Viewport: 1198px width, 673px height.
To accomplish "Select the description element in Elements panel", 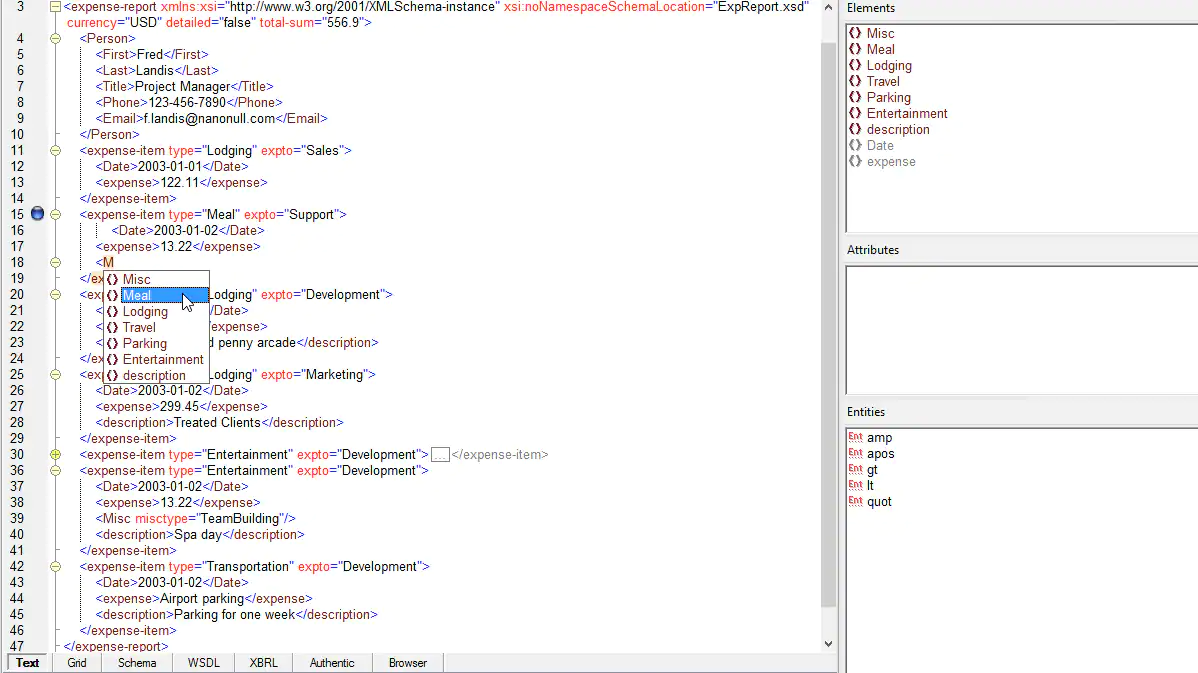I will [x=899, y=129].
